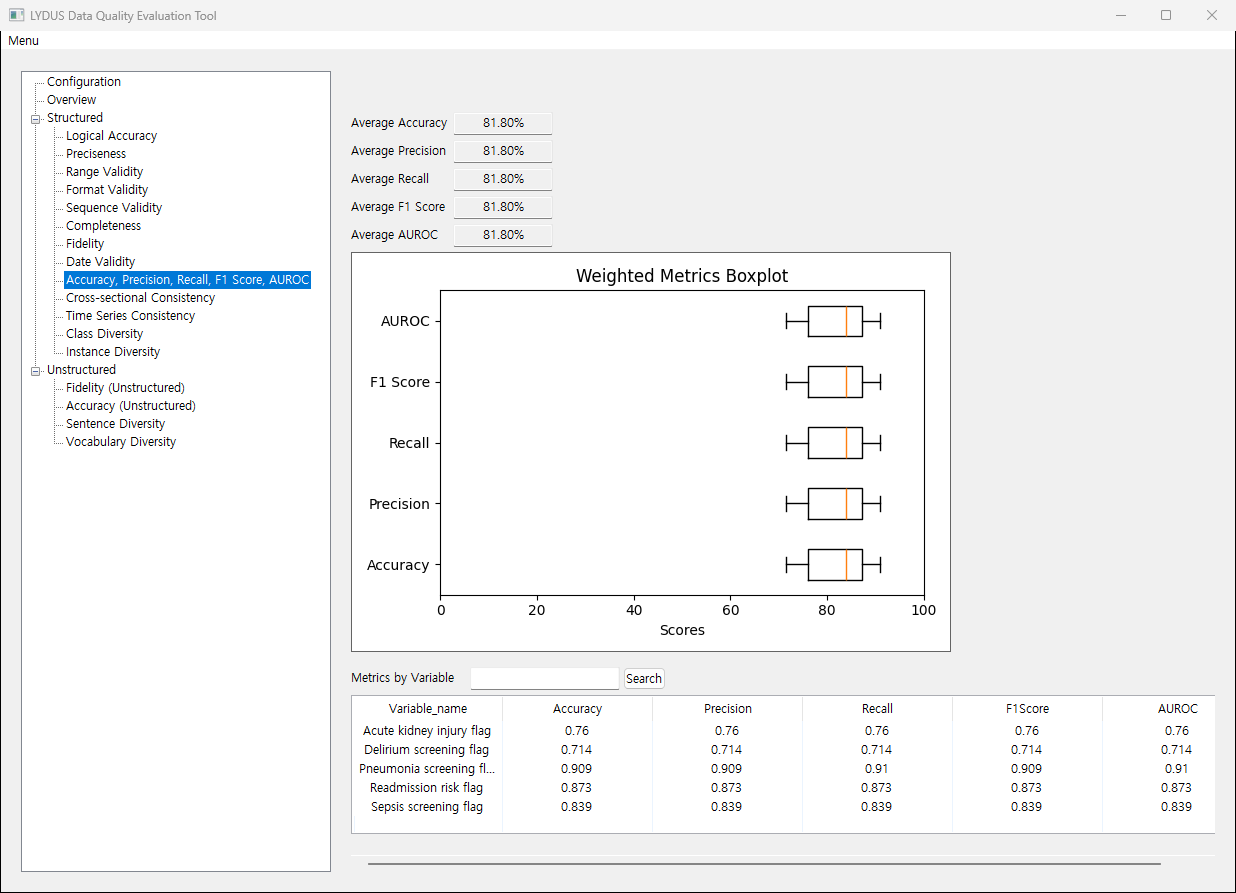The width and height of the screenshot is (1236, 893).
Task: Select Fidelity (Unstructured)
Action: click(126, 388)
